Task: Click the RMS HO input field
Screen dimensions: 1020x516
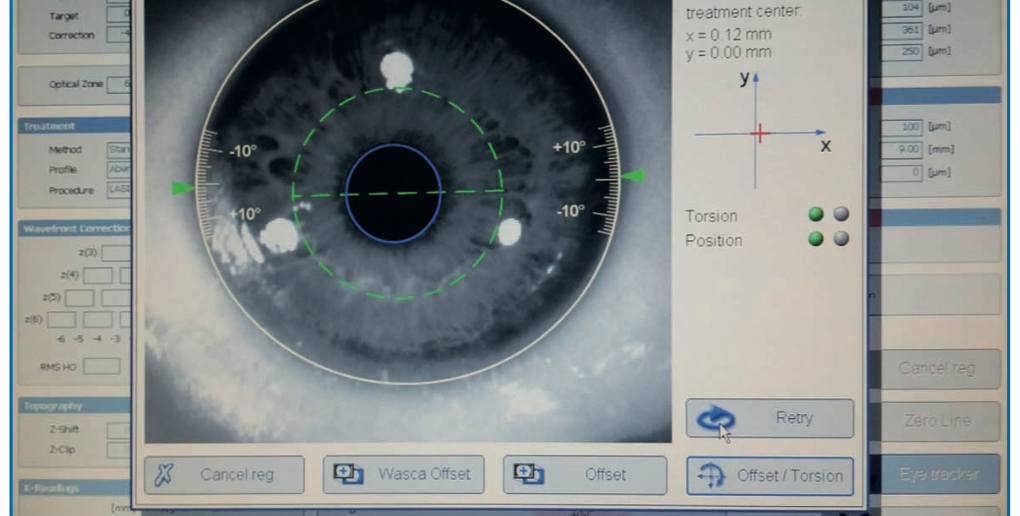Action: tap(101, 366)
